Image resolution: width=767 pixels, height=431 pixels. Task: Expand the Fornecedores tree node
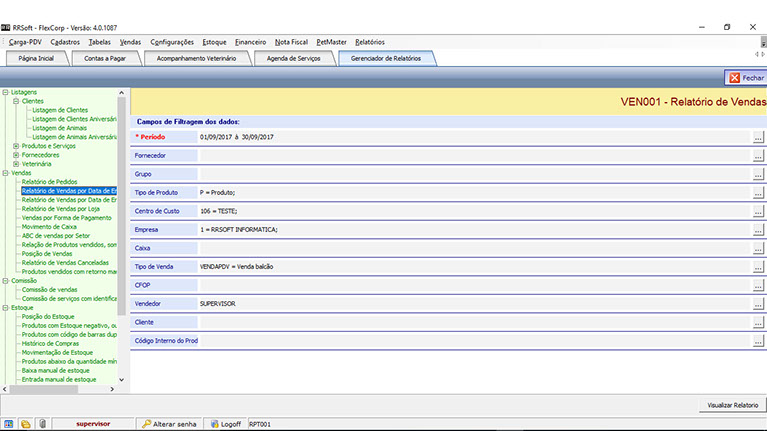pos(15,155)
